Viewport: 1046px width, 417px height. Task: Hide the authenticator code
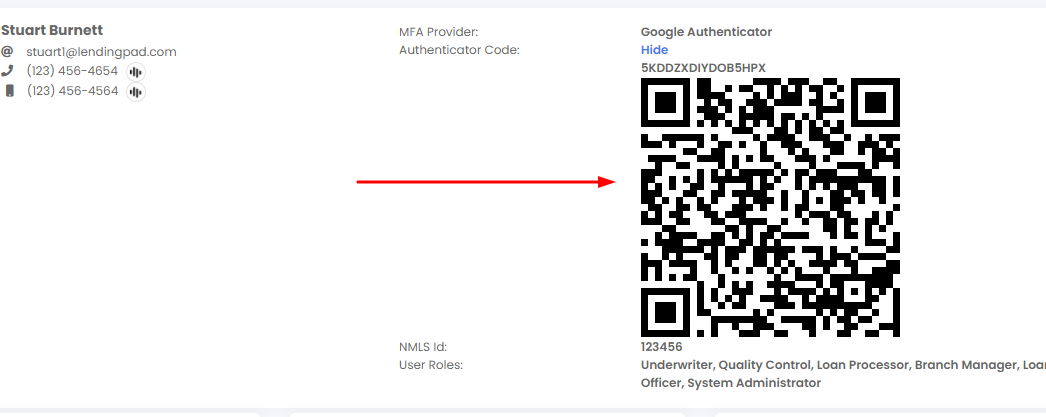tap(654, 50)
